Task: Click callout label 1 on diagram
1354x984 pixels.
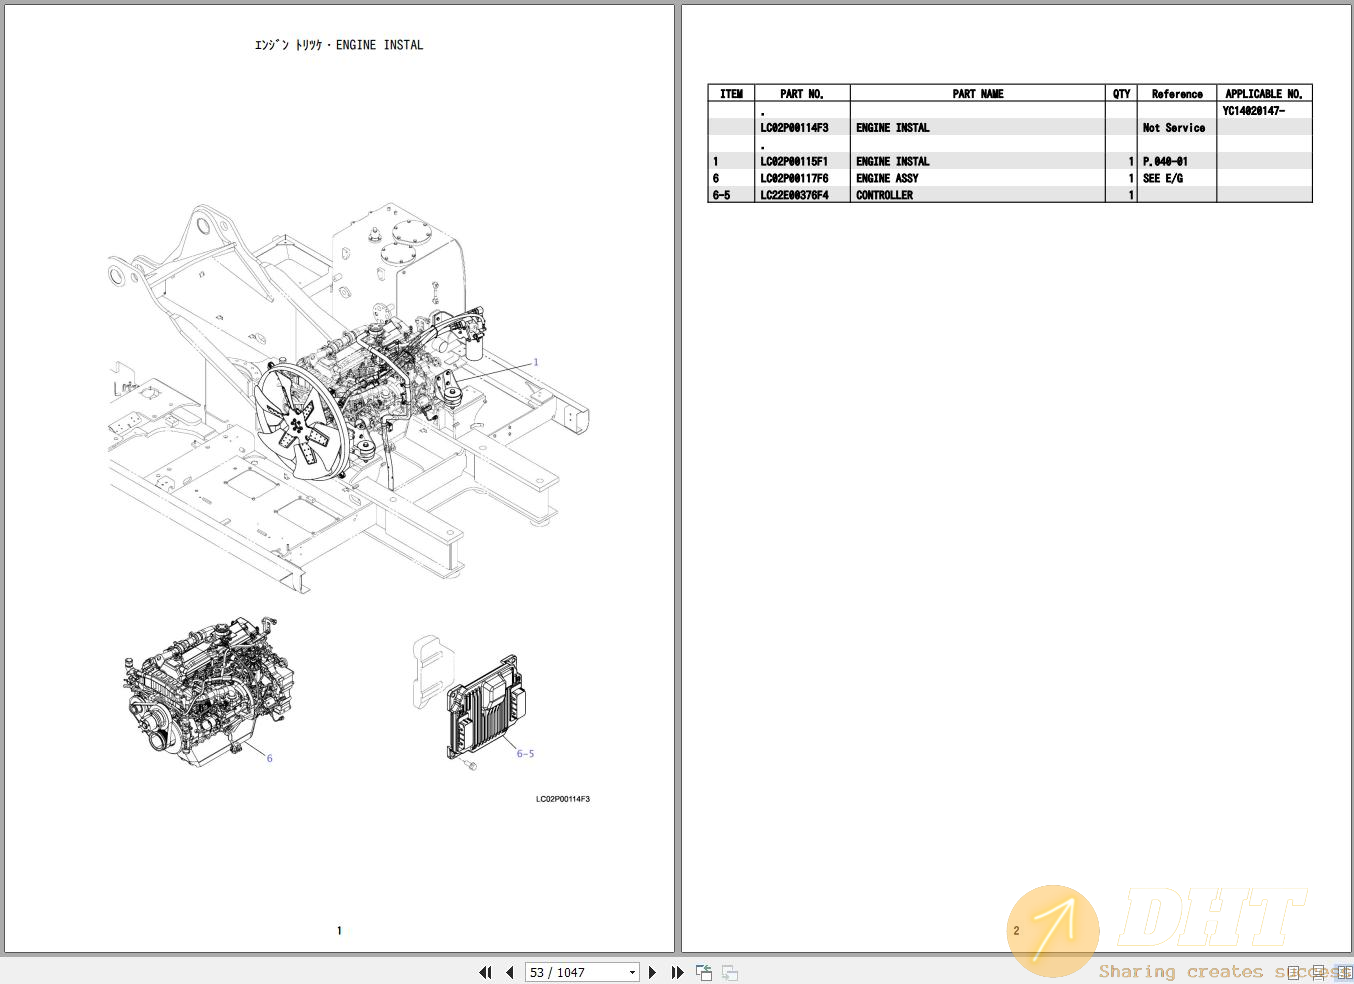Action: pos(536,362)
